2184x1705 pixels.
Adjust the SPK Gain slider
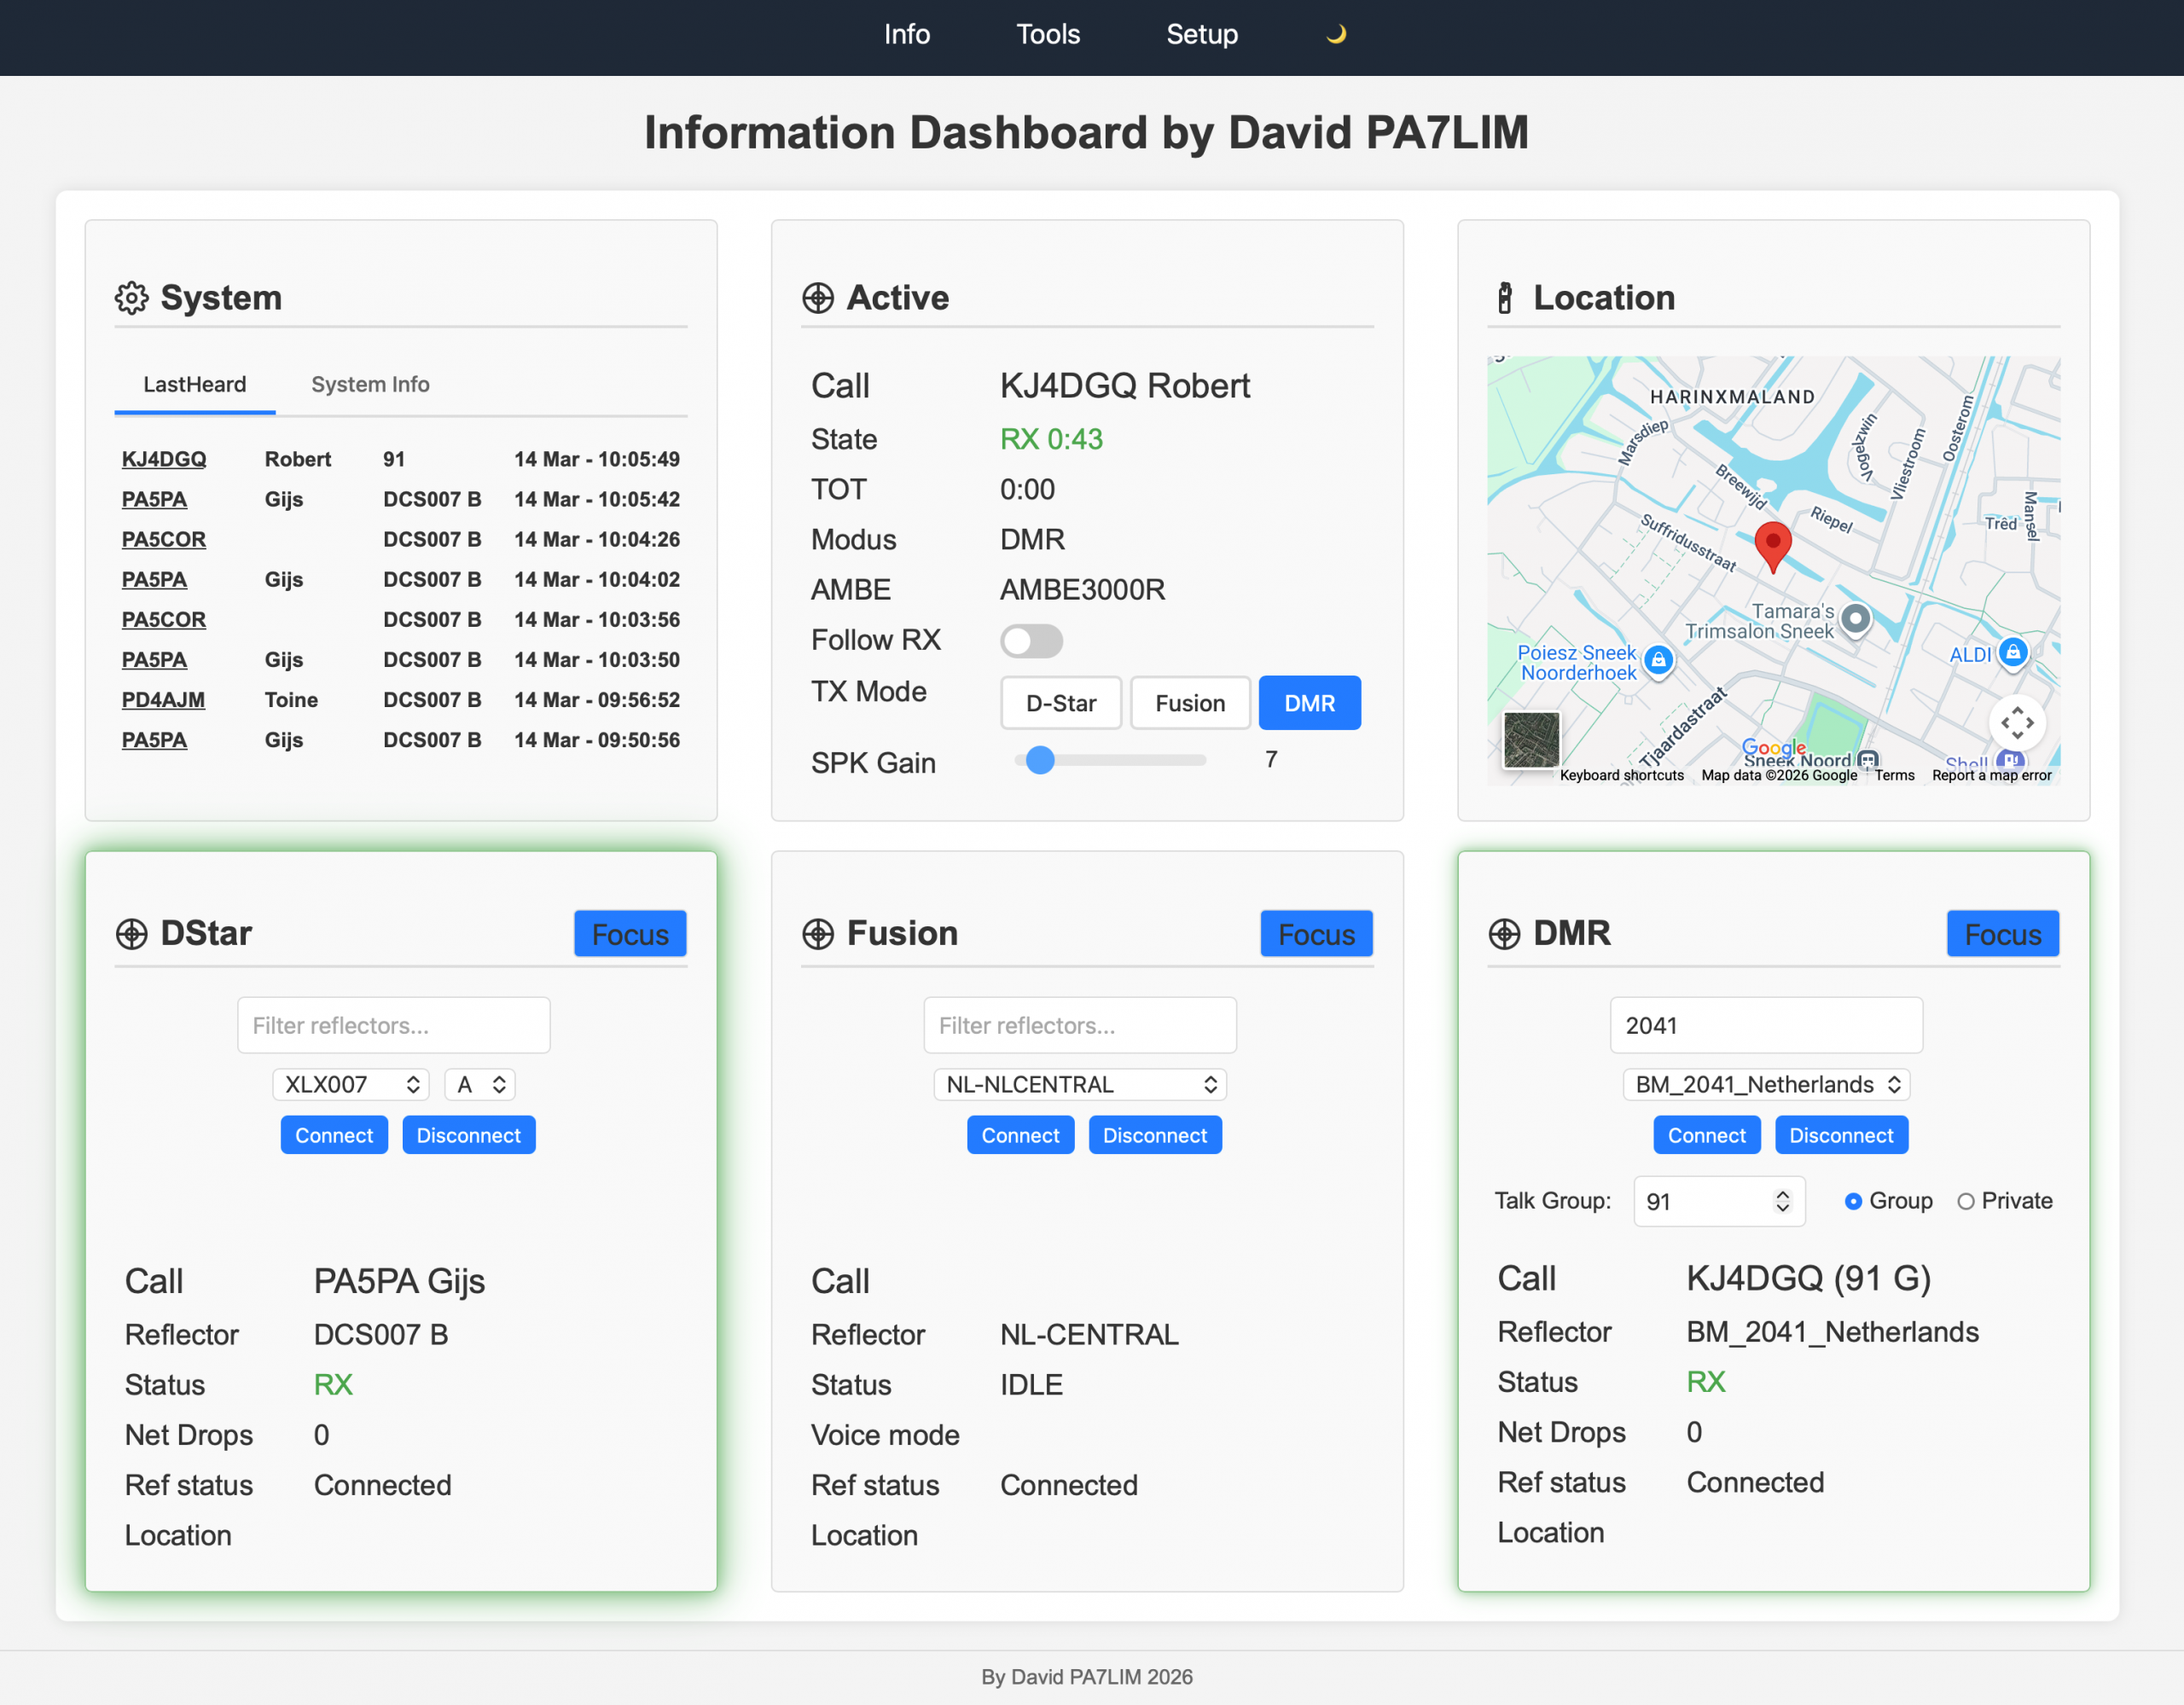[x=1040, y=760]
